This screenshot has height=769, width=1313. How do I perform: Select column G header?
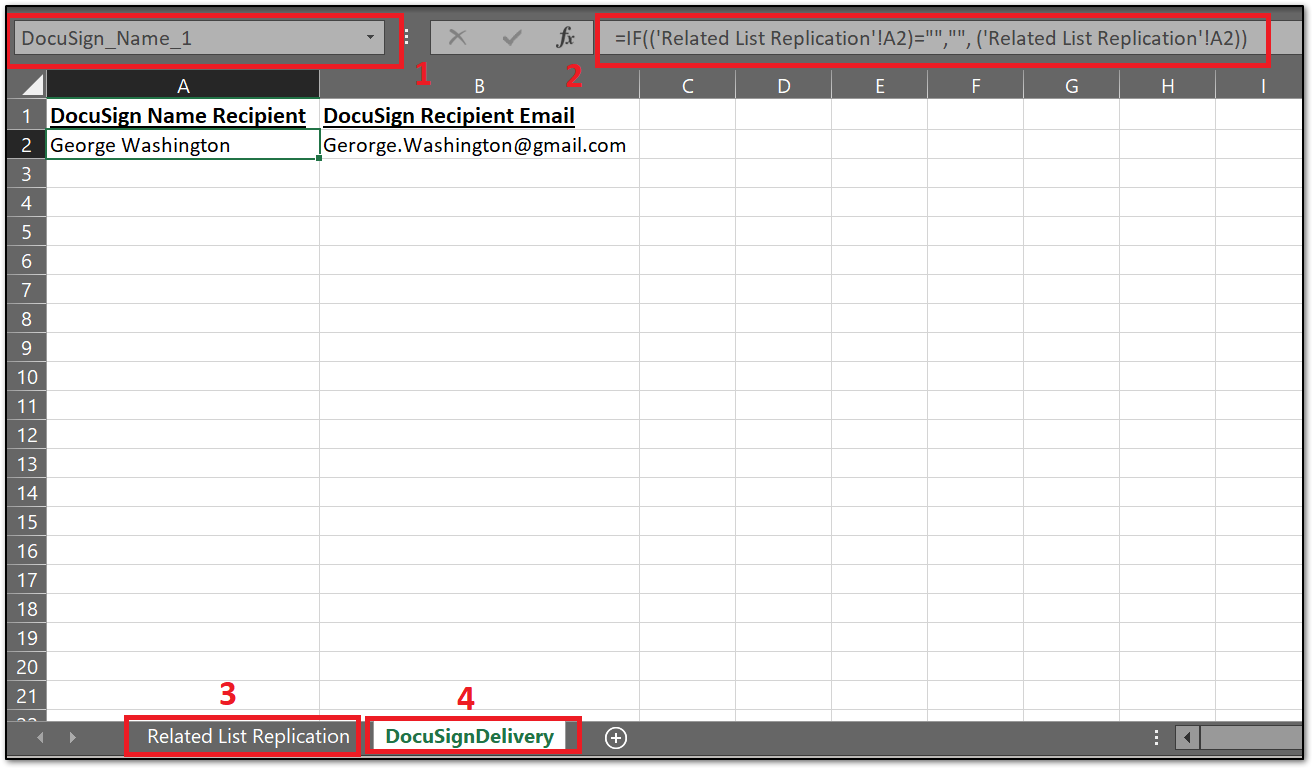click(1071, 86)
